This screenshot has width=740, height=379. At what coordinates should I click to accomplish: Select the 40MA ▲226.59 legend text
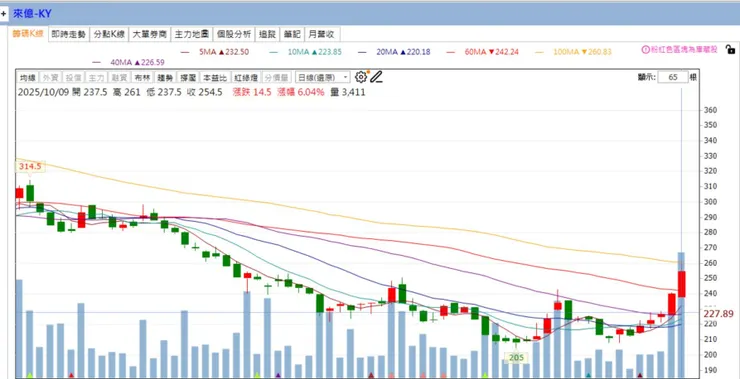[x=137, y=62]
